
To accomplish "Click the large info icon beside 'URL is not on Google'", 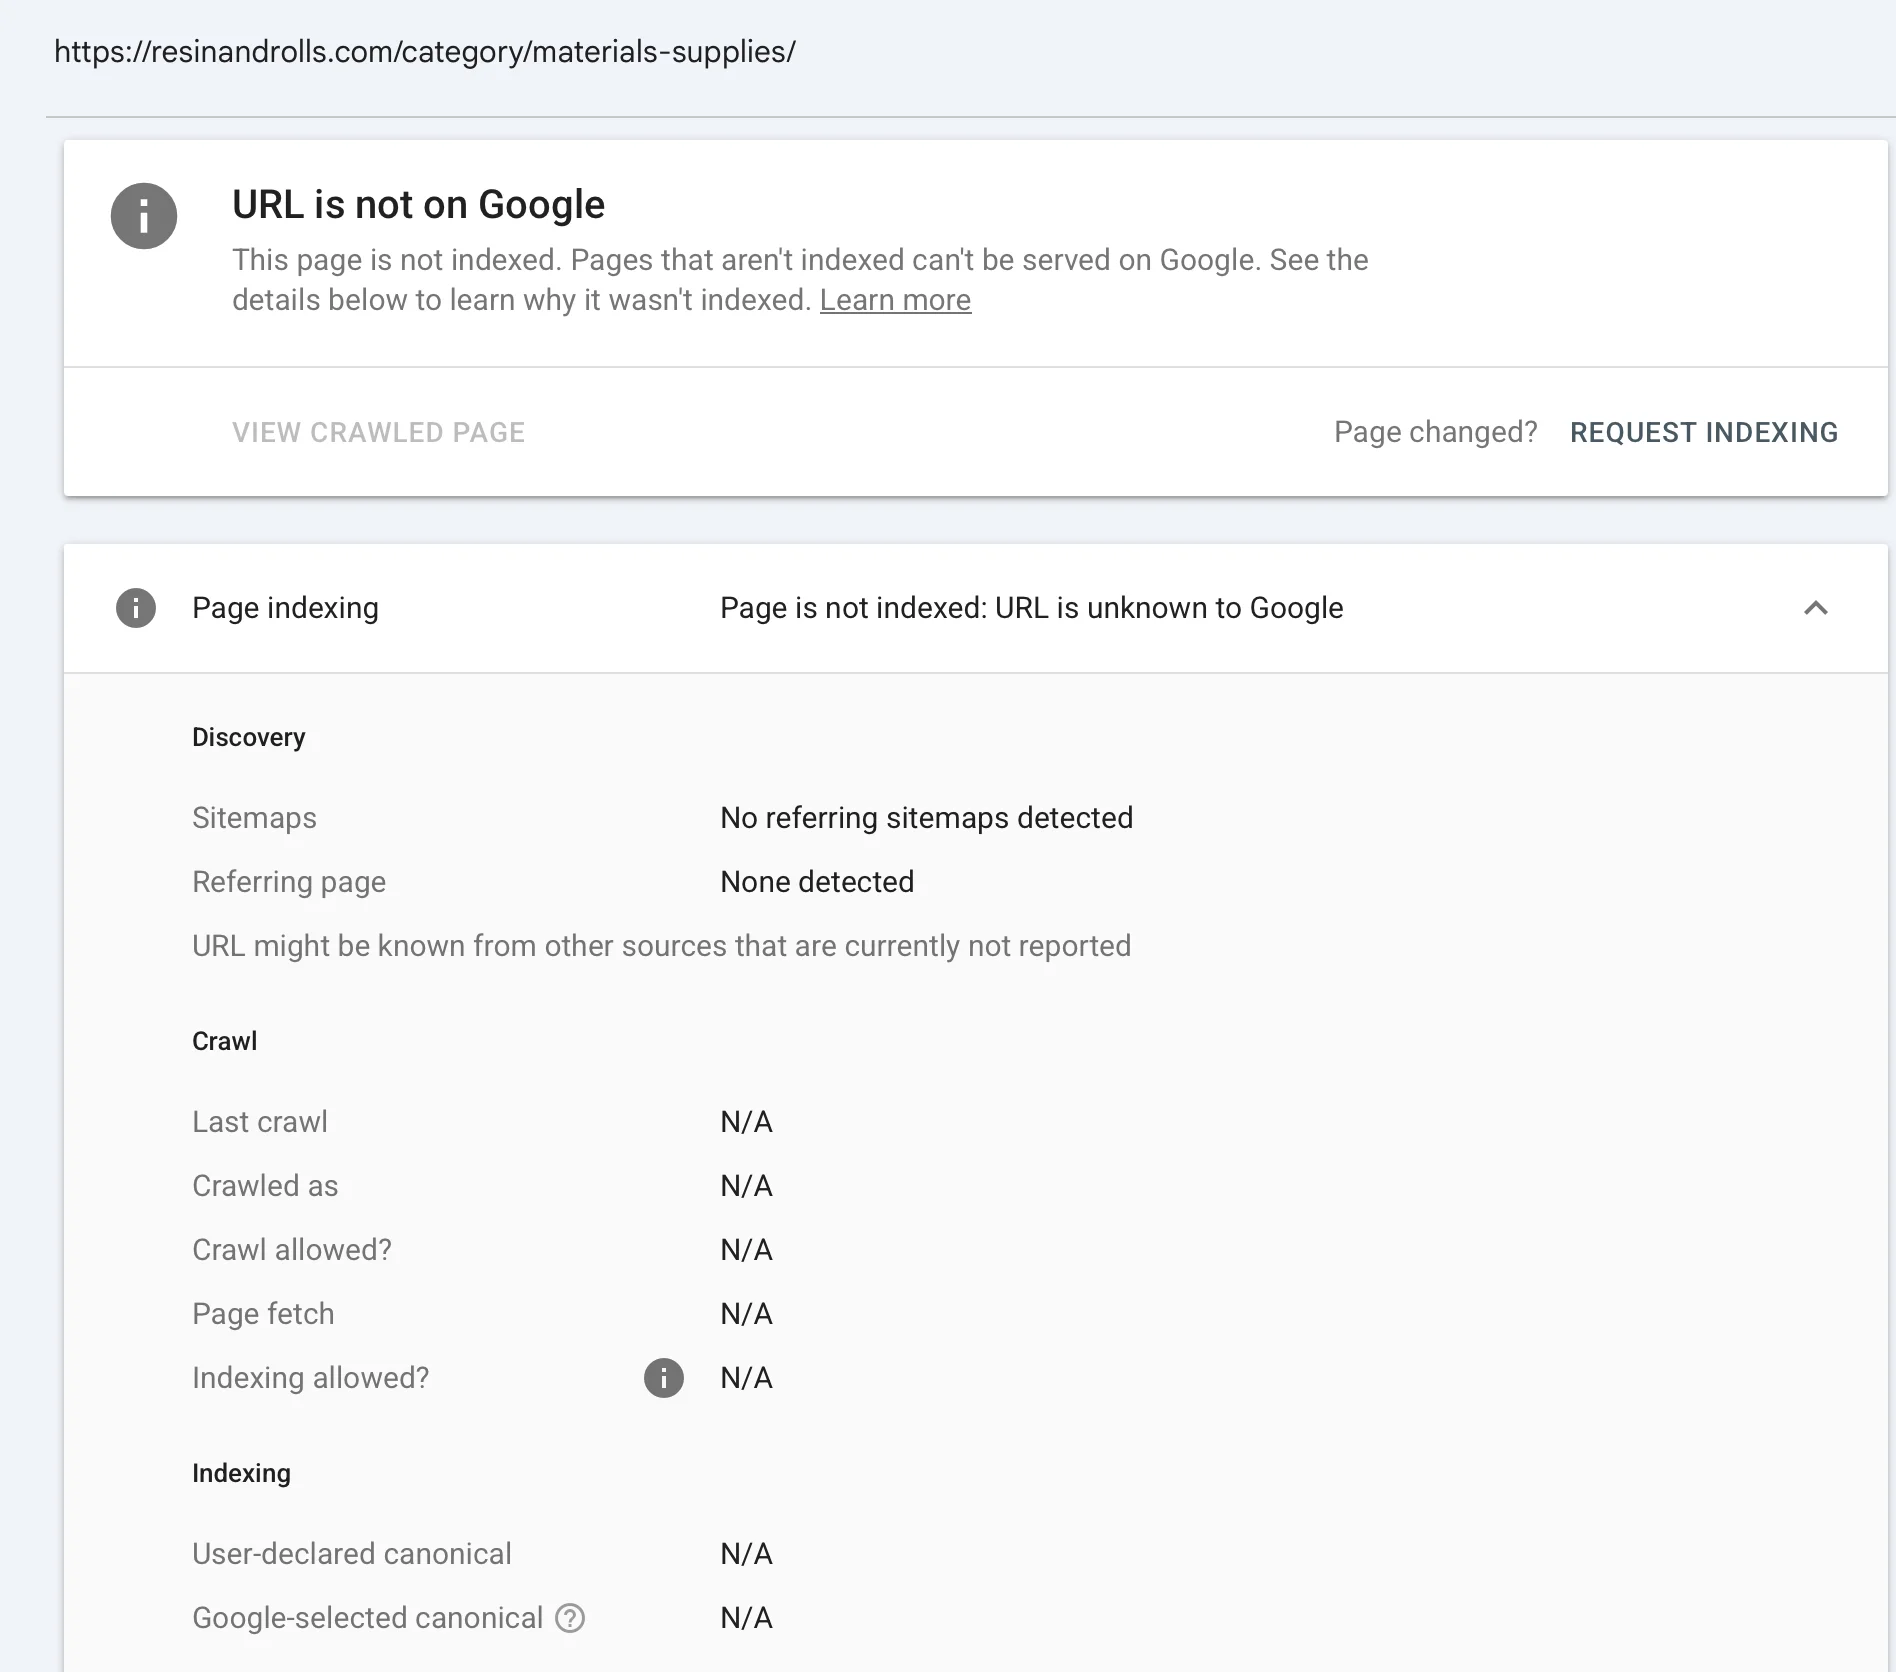I will (x=144, y=216).
